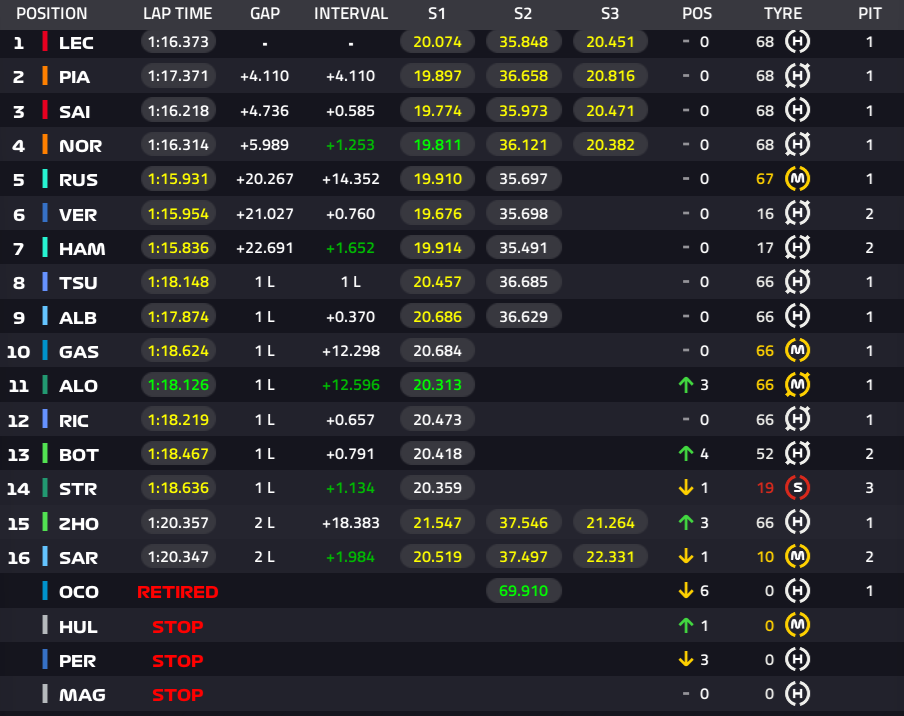904x716 pixels.
Task: Click the S3 column header
Action: (x=610, y=14)
